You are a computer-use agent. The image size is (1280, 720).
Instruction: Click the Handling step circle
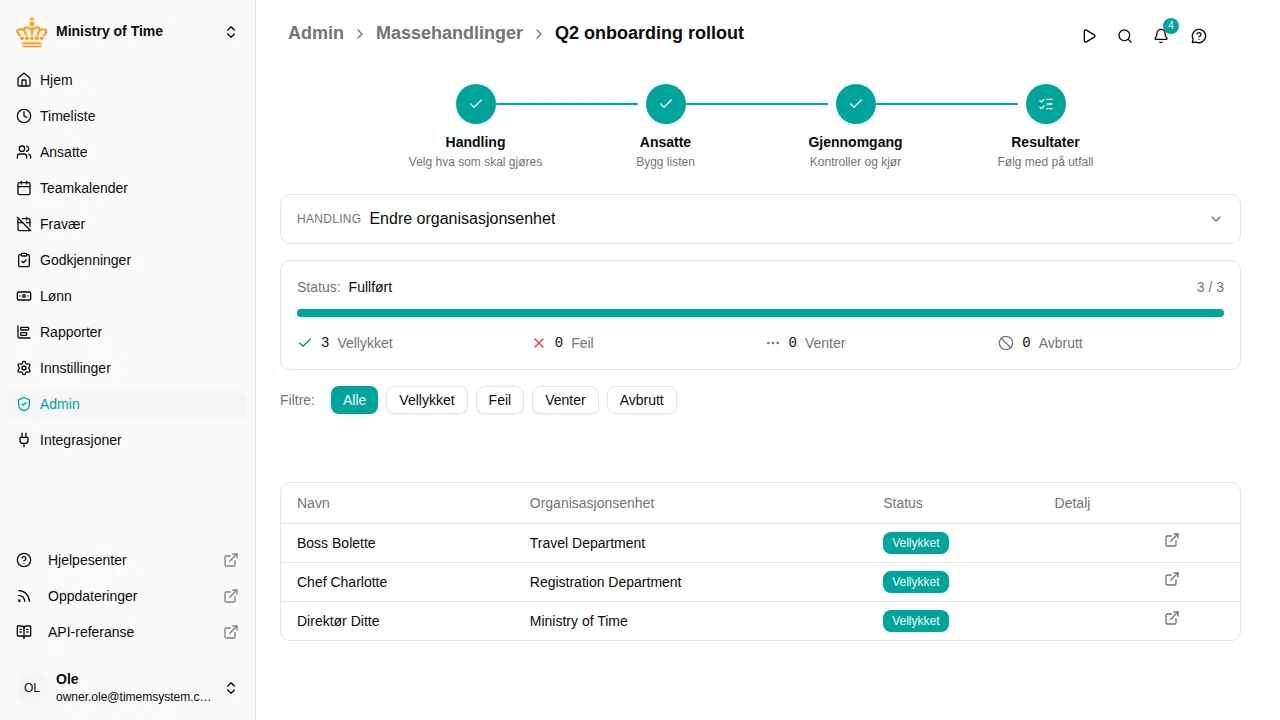(476, 104)
